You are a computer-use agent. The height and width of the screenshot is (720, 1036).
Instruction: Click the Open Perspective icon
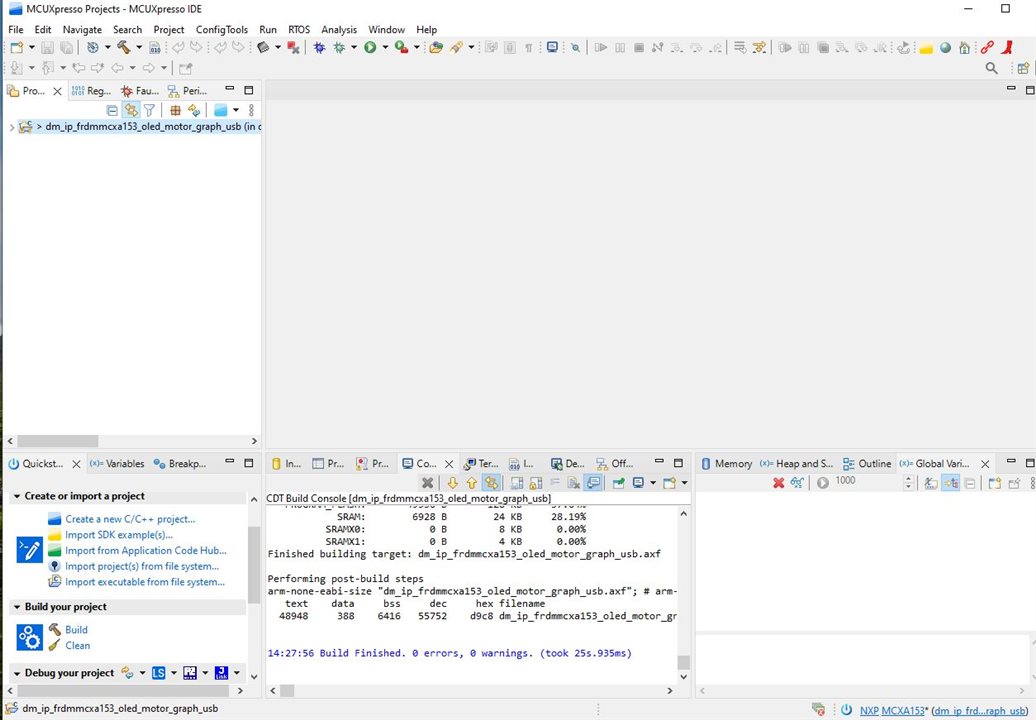click(1023, 67)
